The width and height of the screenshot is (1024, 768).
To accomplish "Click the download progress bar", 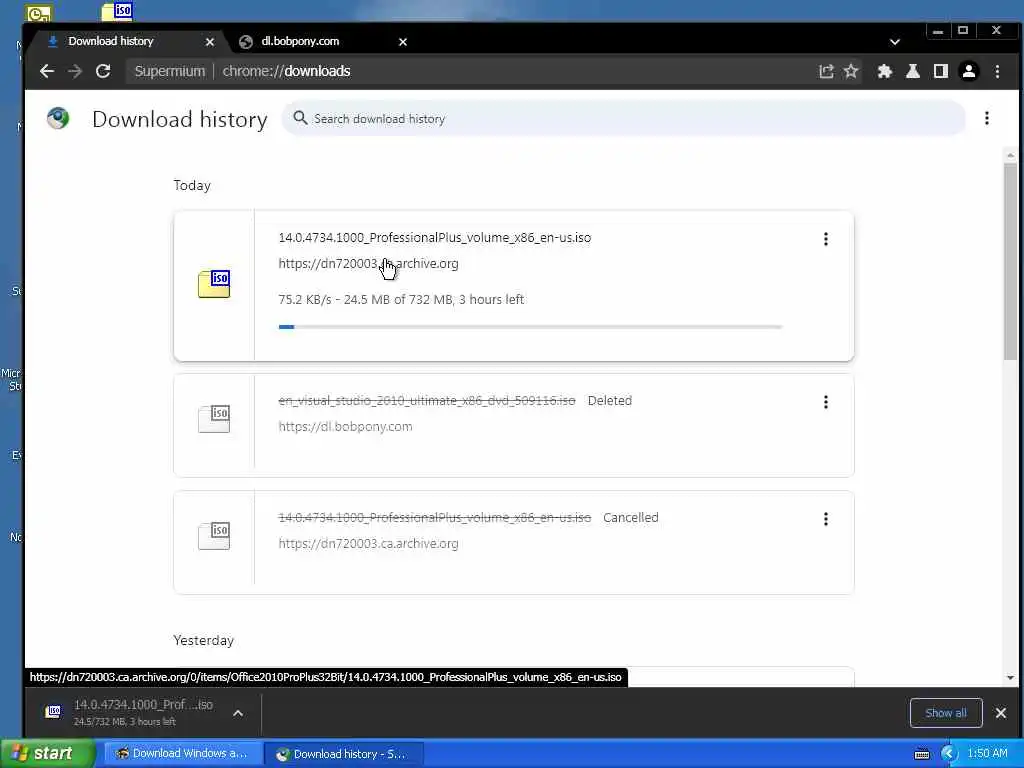I will tap(530, 327).
